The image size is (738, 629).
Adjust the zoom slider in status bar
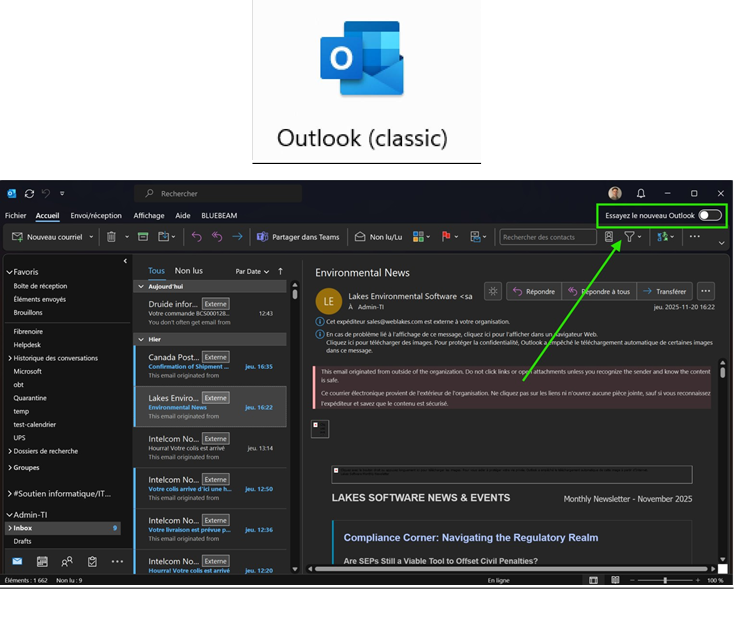665,580
